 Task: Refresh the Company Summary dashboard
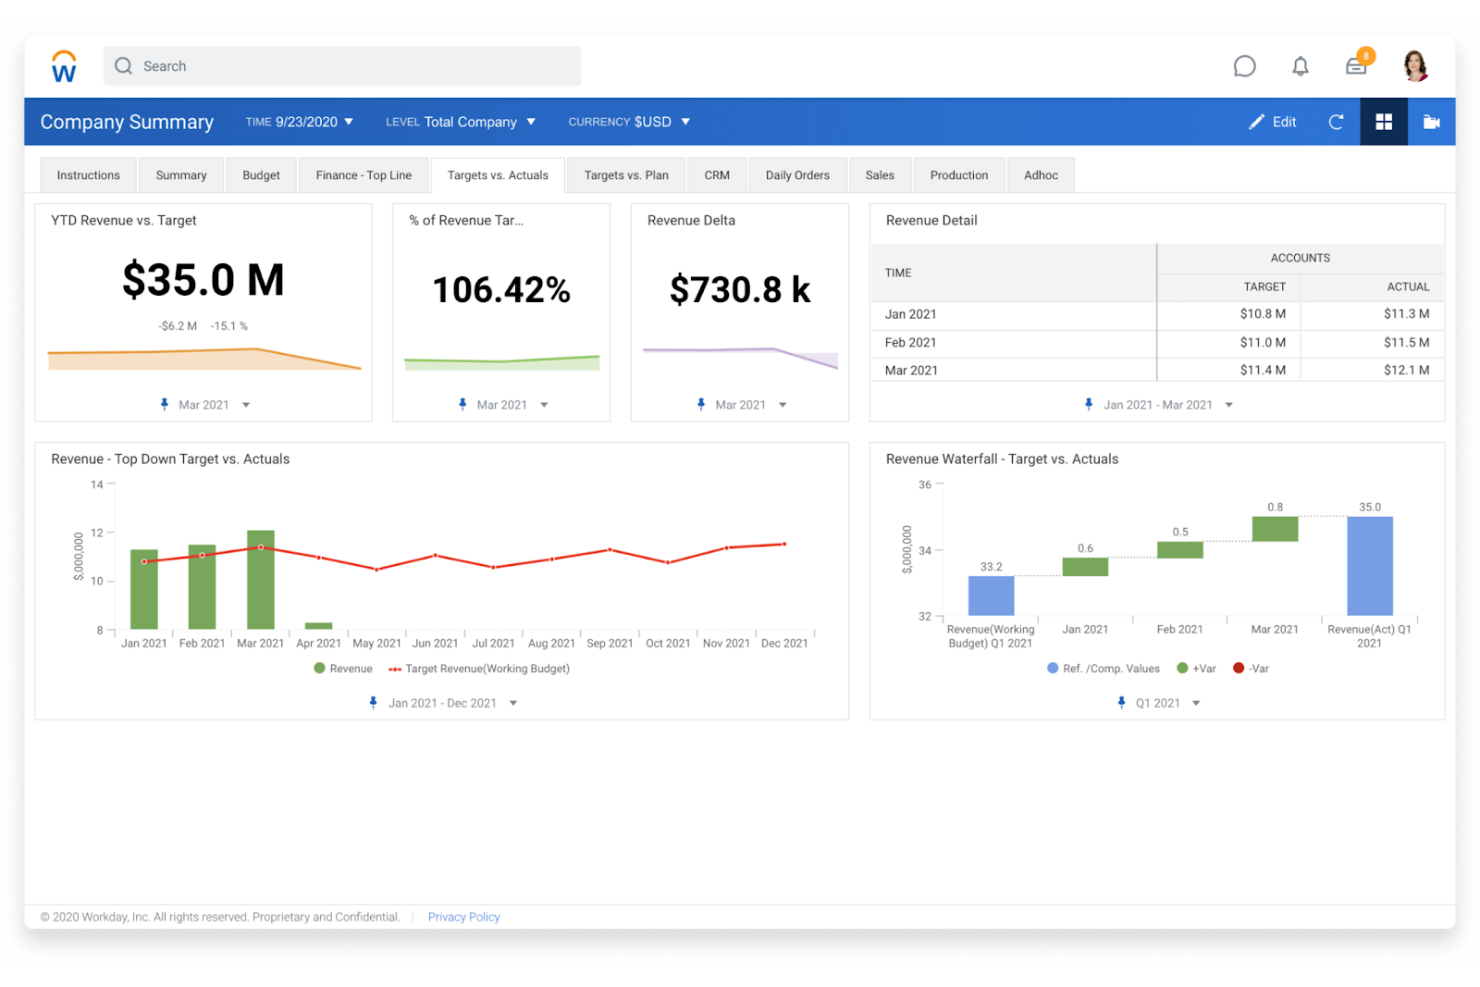[x=1336, y=121]
